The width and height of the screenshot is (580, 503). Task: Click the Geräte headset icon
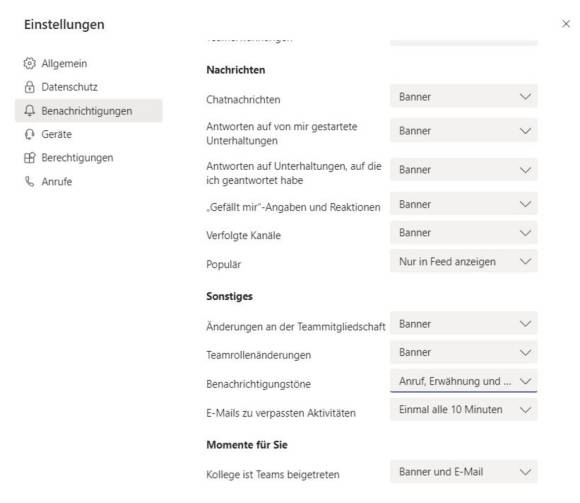[30, 134]
